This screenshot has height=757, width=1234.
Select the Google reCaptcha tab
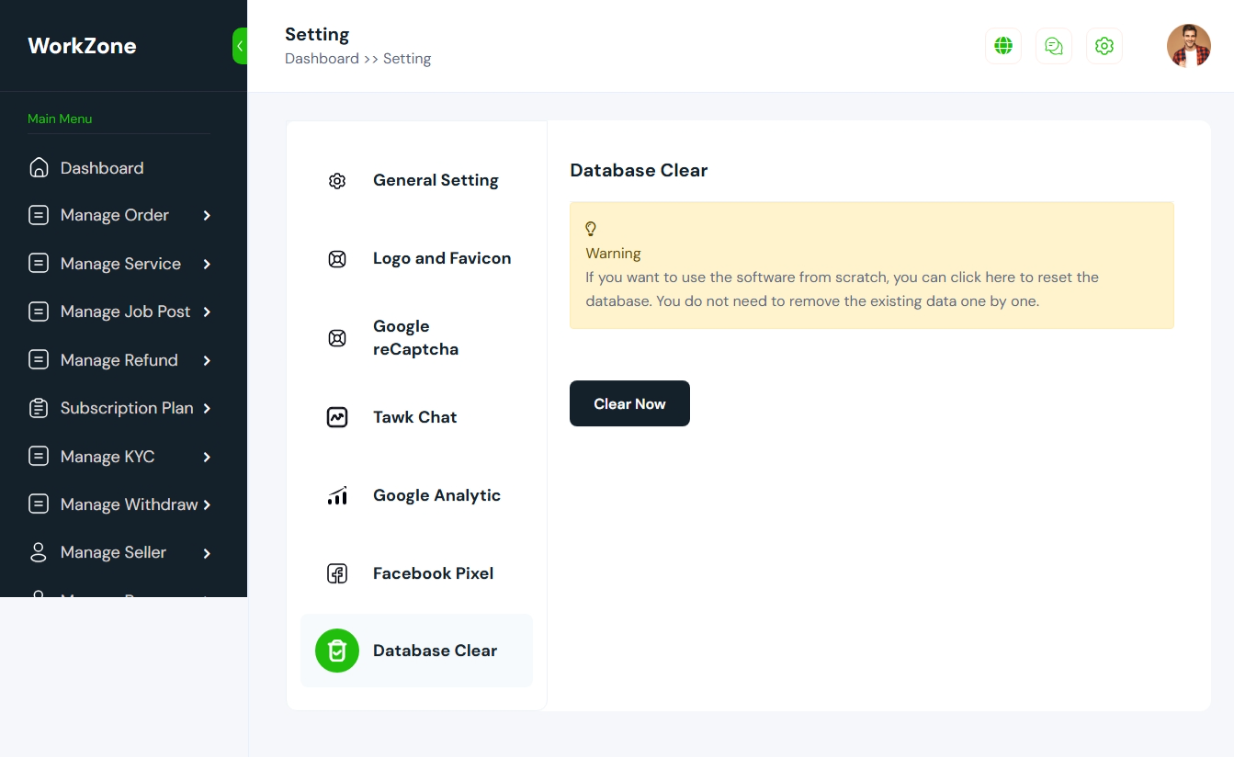point(417,338)
